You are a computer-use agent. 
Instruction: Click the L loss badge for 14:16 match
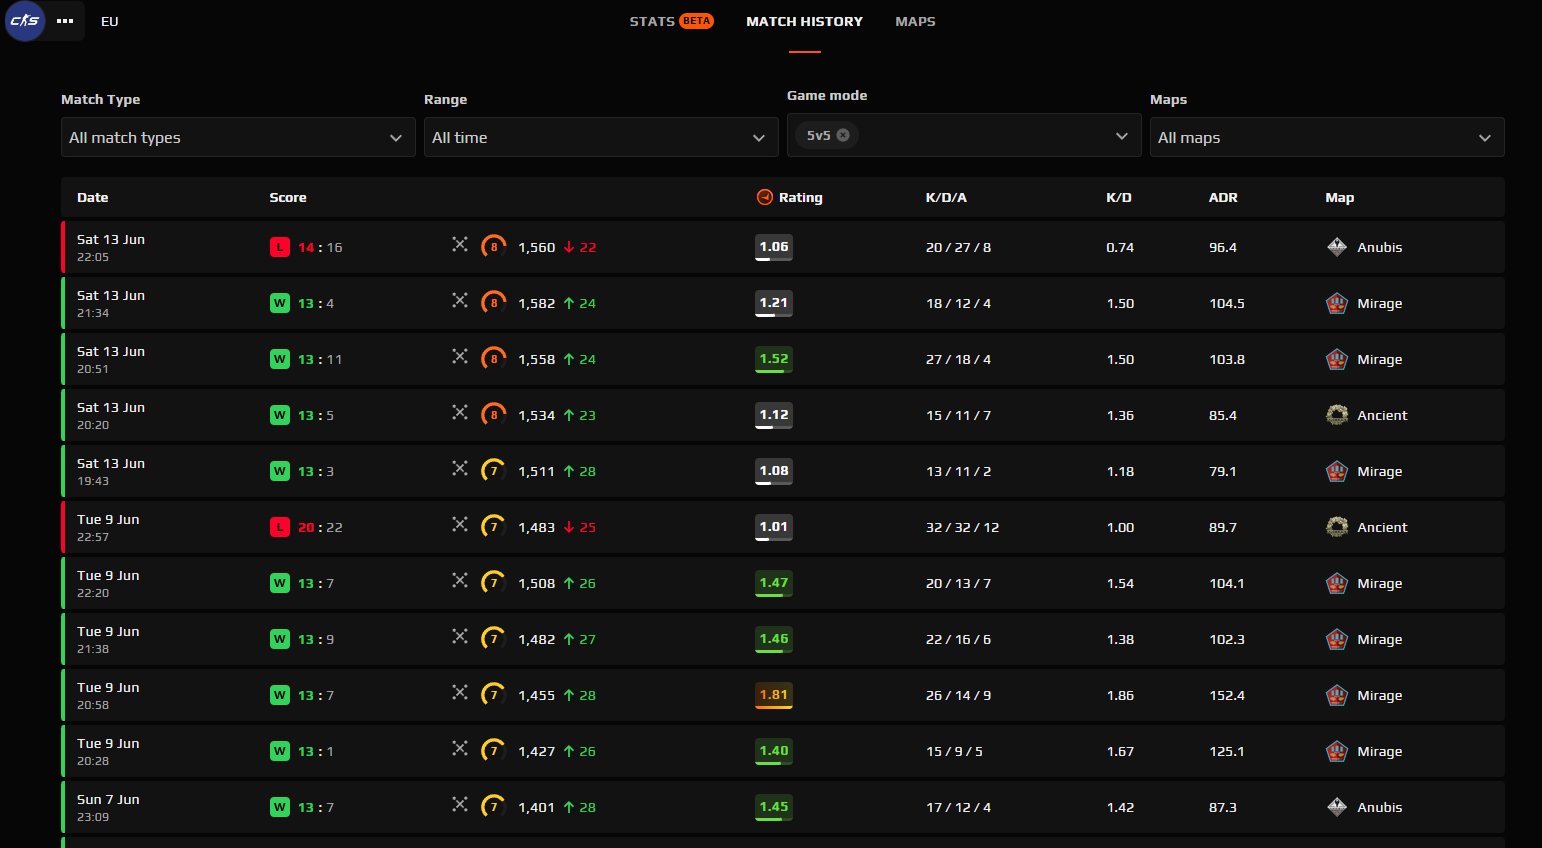pos(280,247)
